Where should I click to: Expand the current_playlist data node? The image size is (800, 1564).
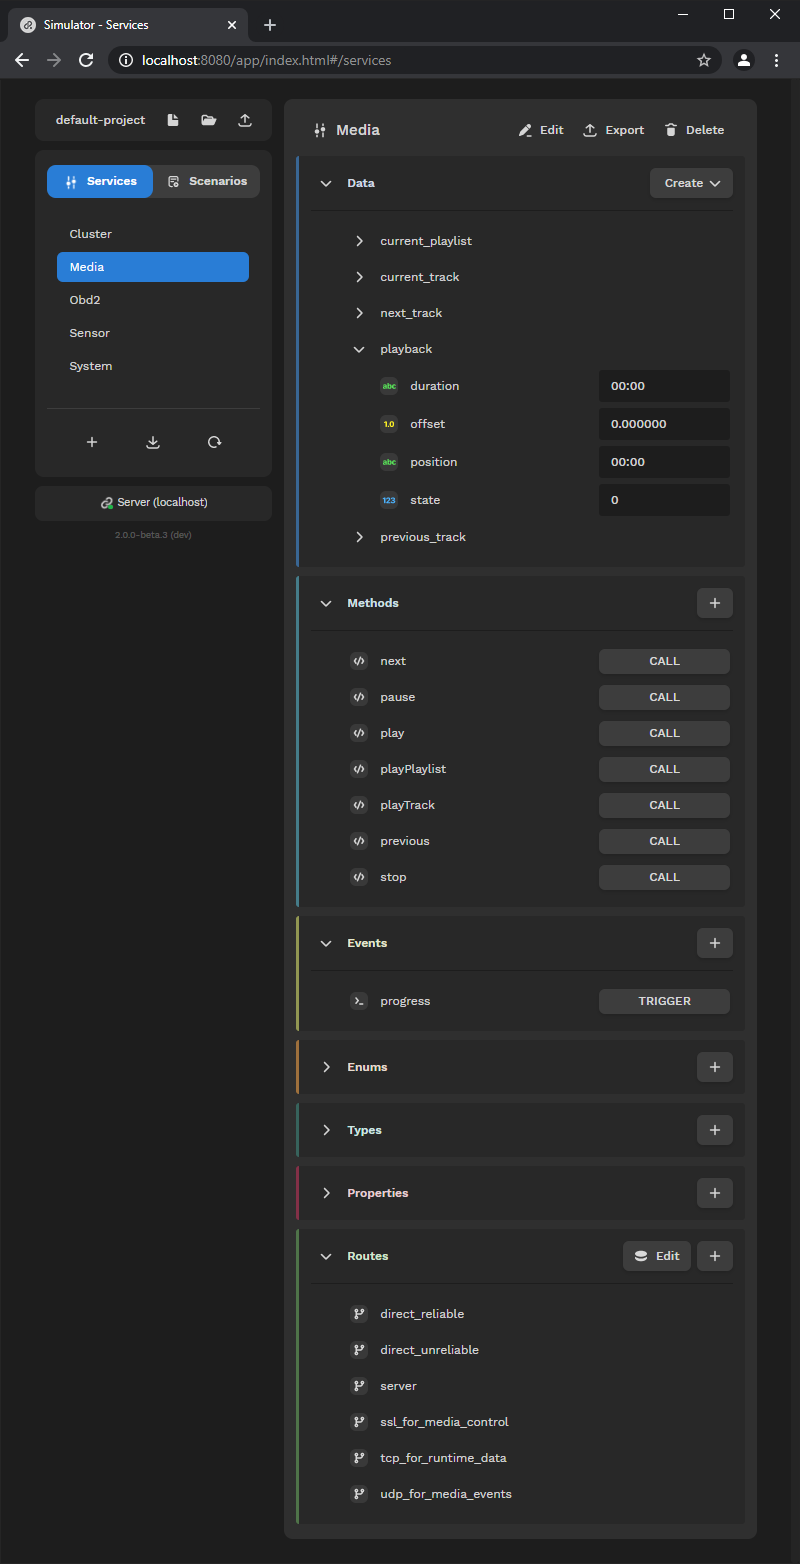pyautogui.click(x=359, y=240)
